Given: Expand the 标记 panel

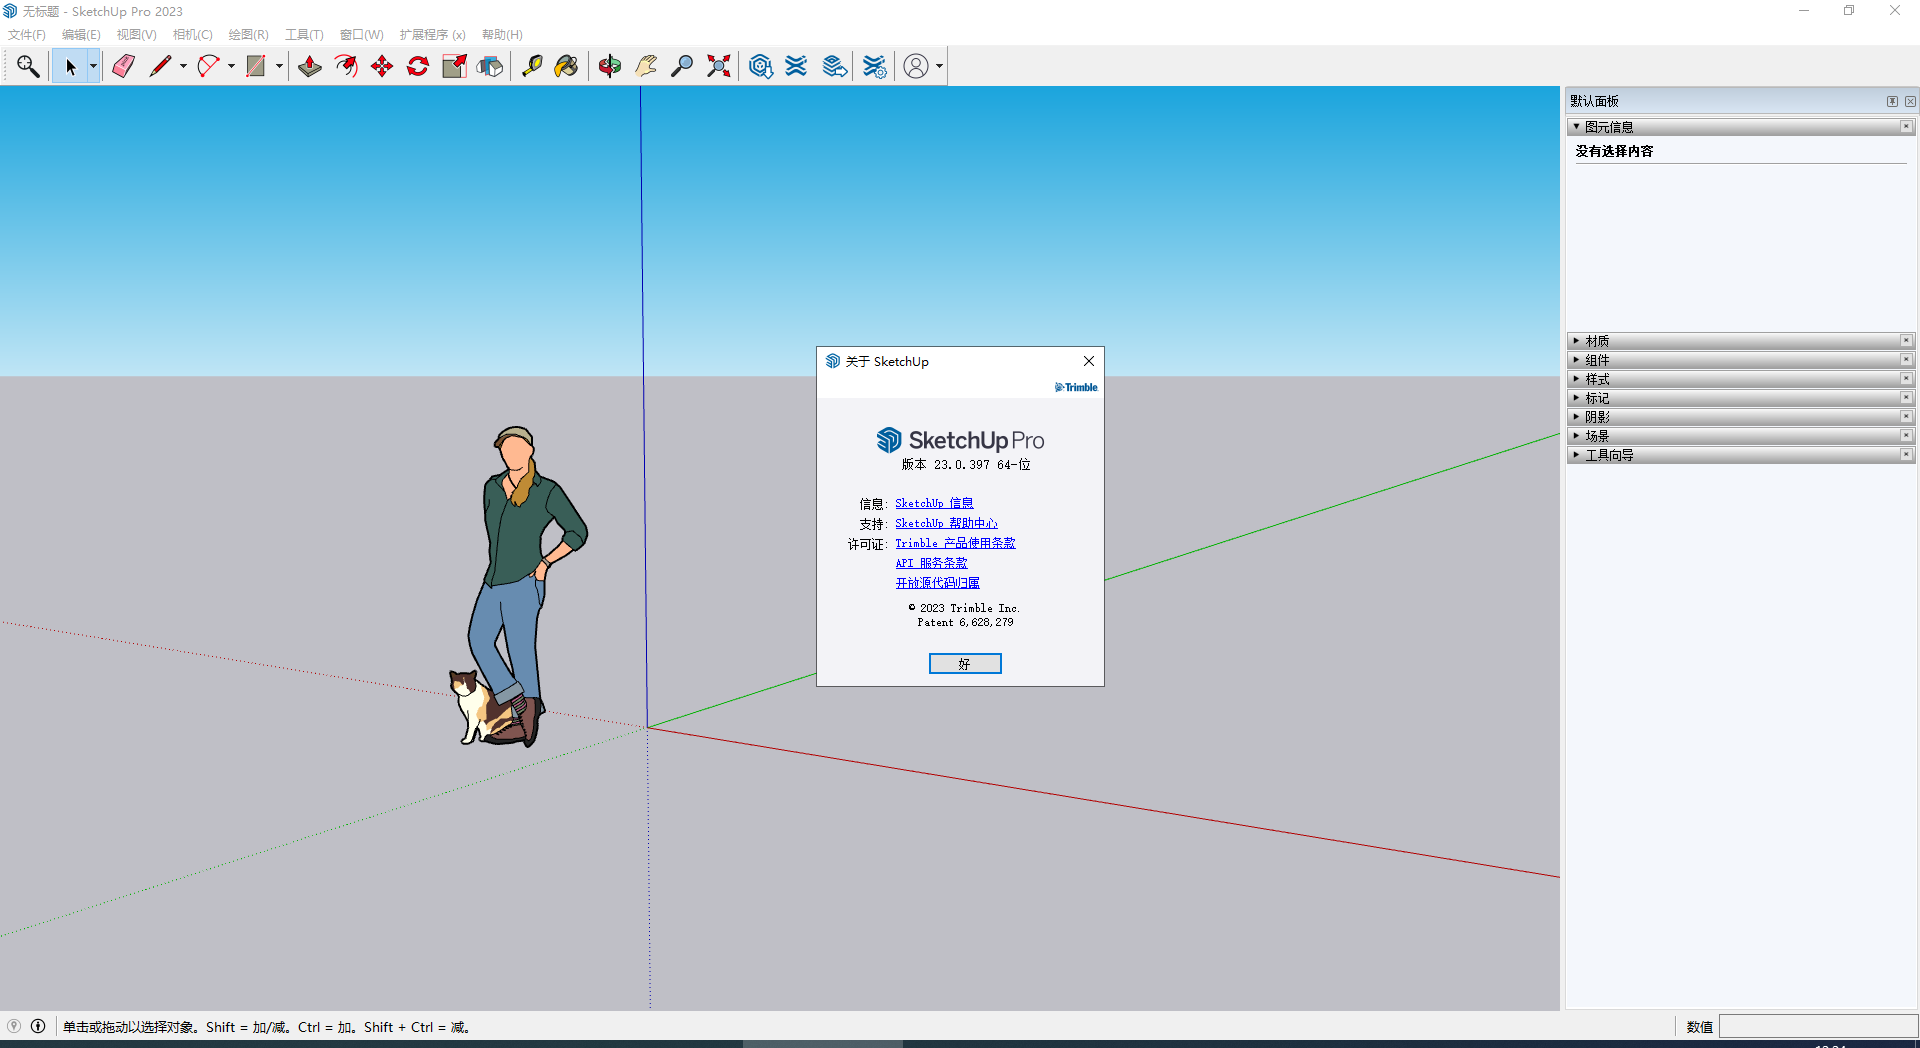Looking at the screenshot, I should (1740, 398).
